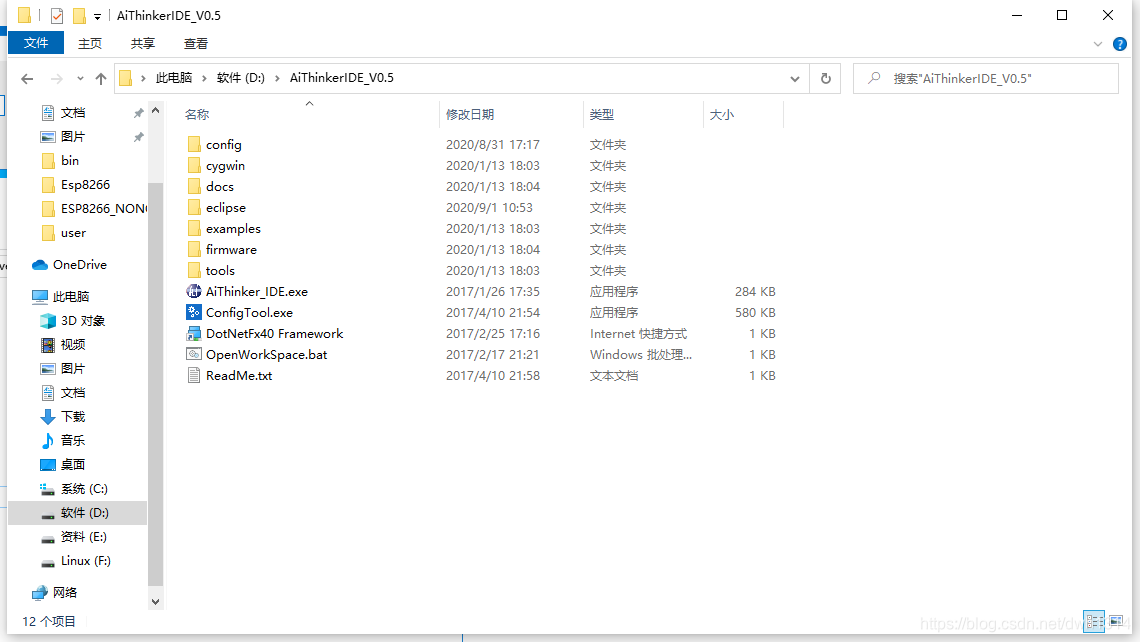The width and height of the screenshot is (1140, 642).
Task: Open the 主页 home ribbon tab
Action: coord(90,44)
